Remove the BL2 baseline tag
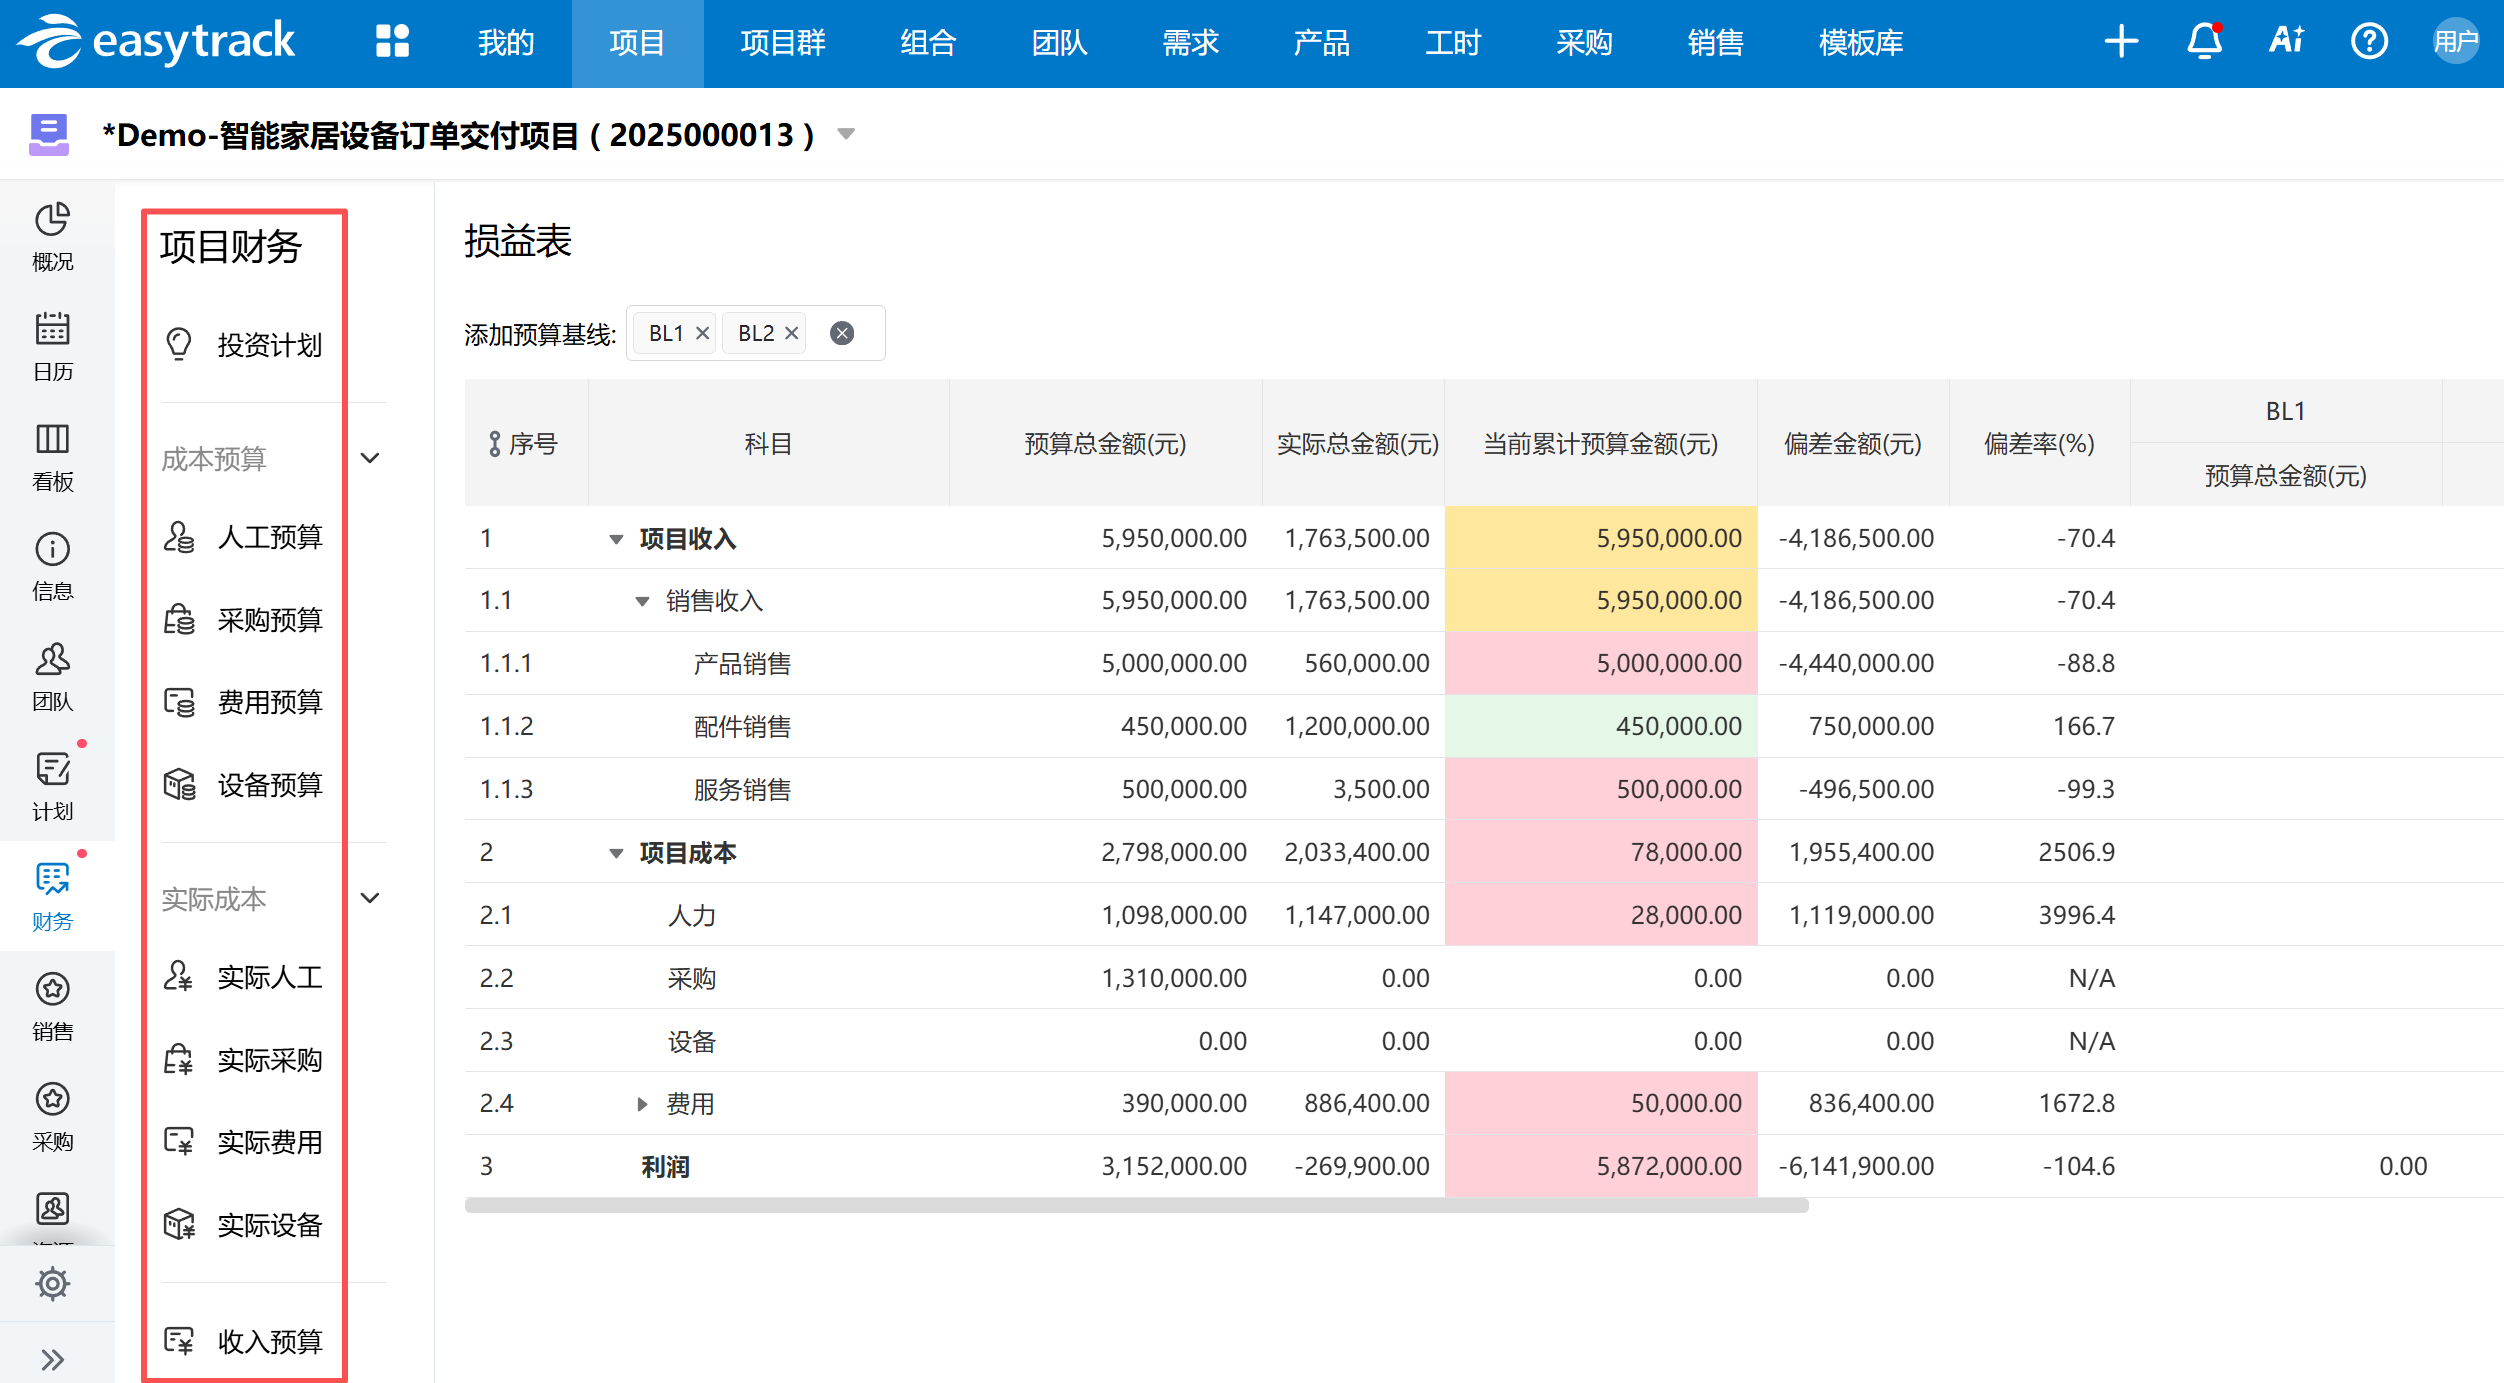Image resolution: width=2504 pixels, height=1383 pixels. coord(791,333)
